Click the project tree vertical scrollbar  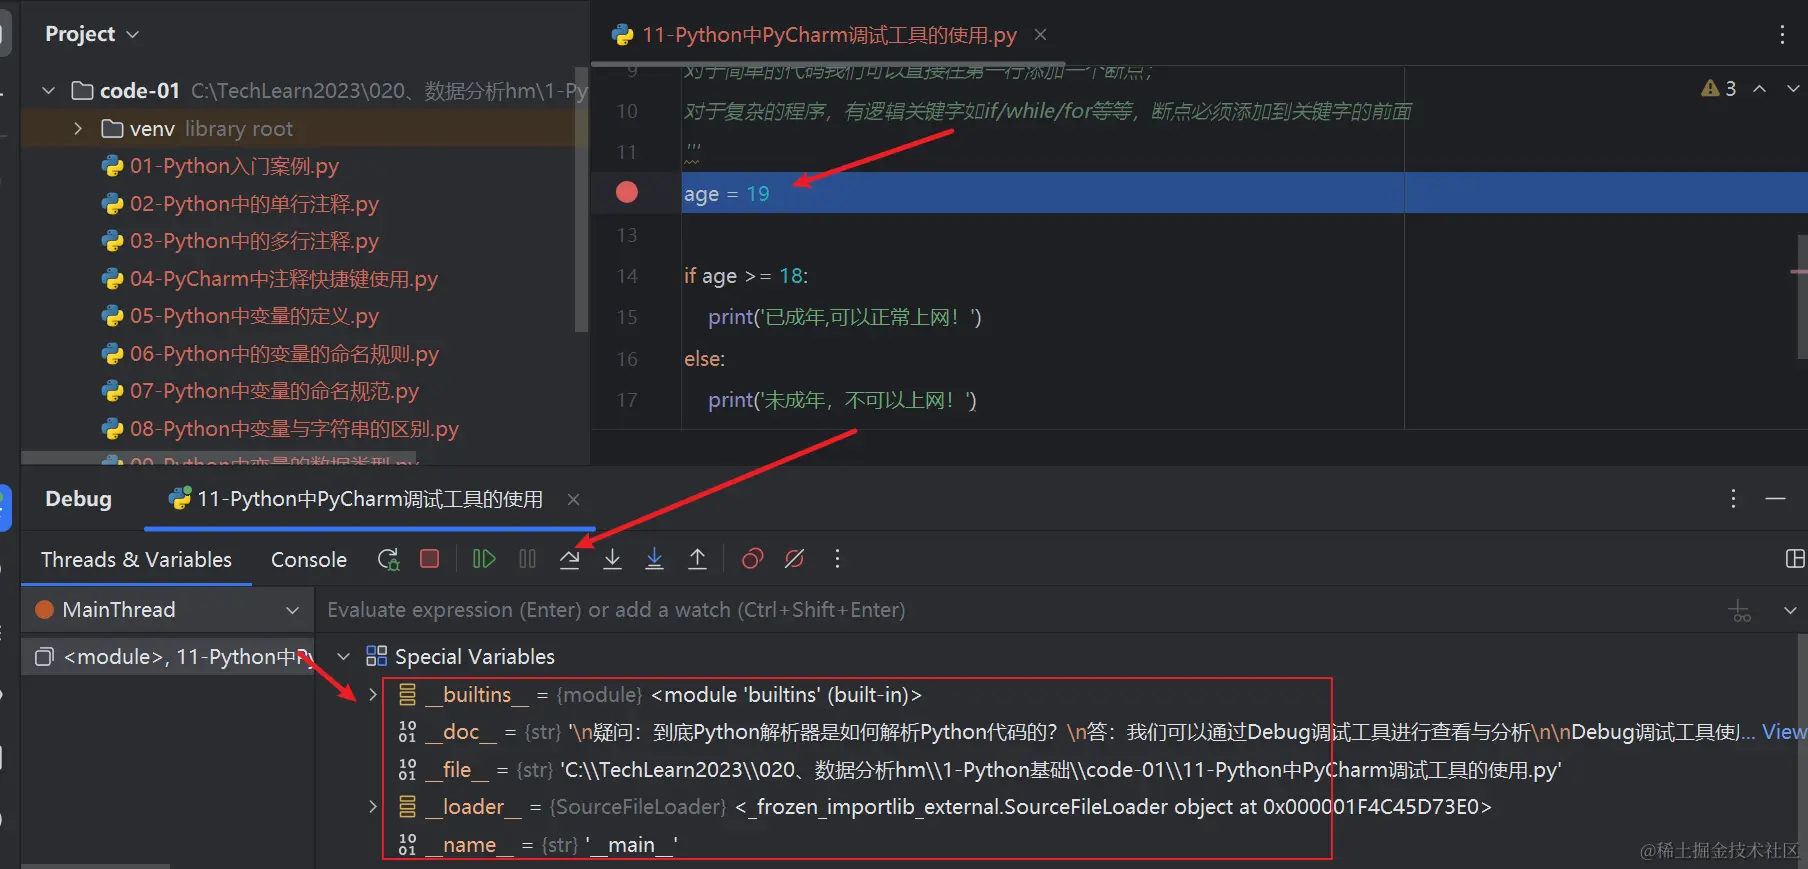coord(582,200)
